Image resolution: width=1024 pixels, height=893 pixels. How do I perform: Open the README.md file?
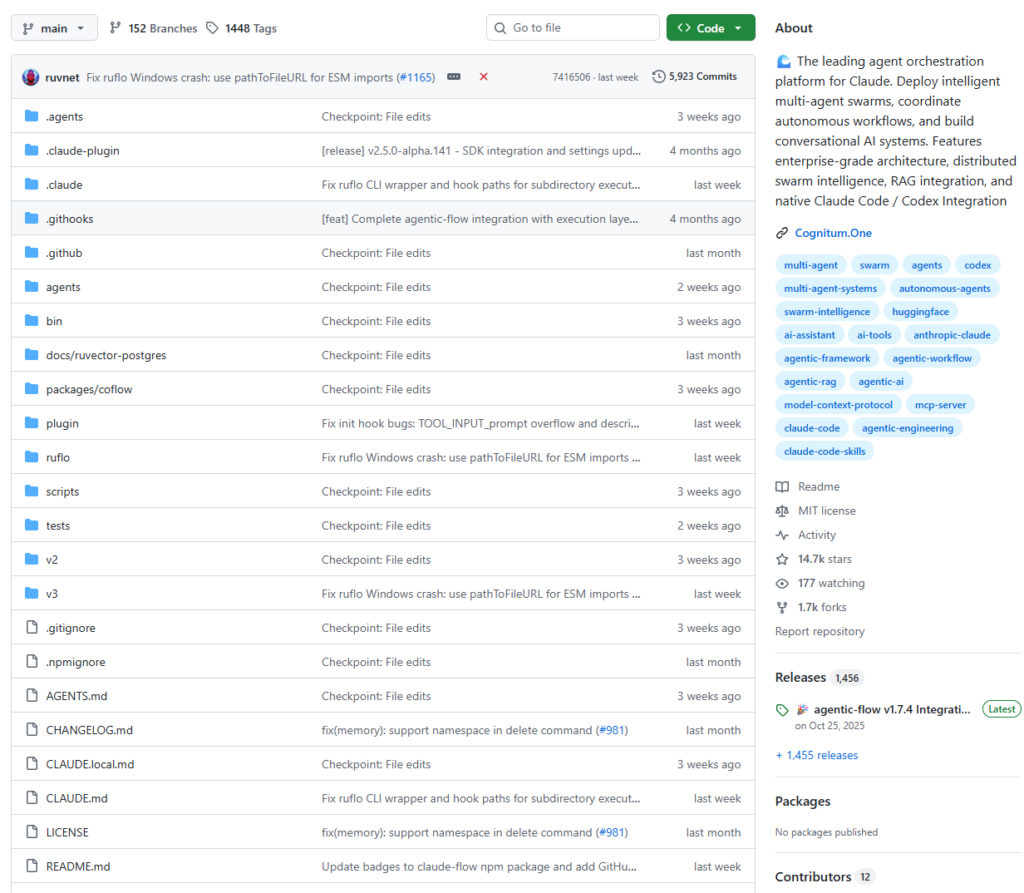pos(78,867)
